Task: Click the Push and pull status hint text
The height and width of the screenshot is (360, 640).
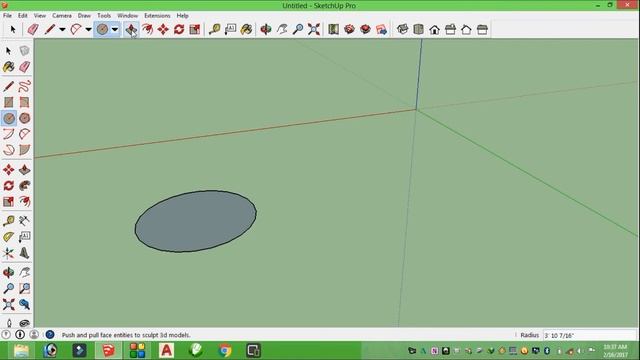Action: pyautogui.click(x=126, y=335)
